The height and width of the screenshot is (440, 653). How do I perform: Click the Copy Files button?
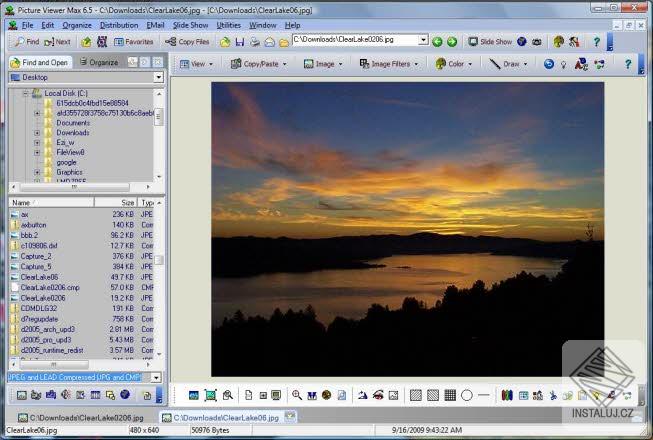(x=187, y=42)
